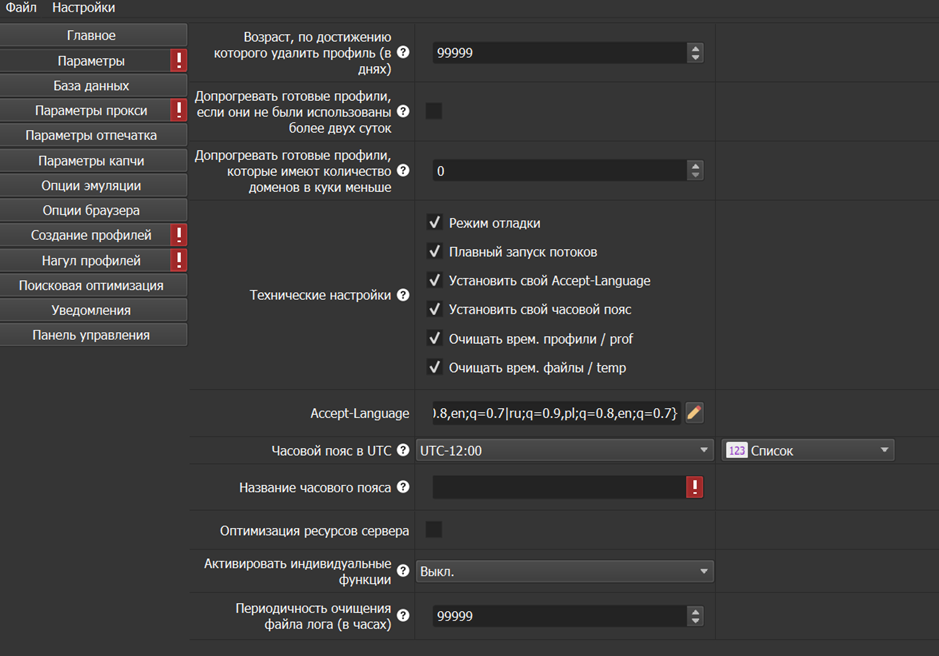Open Параметры отпечатка section

(92, 135)
